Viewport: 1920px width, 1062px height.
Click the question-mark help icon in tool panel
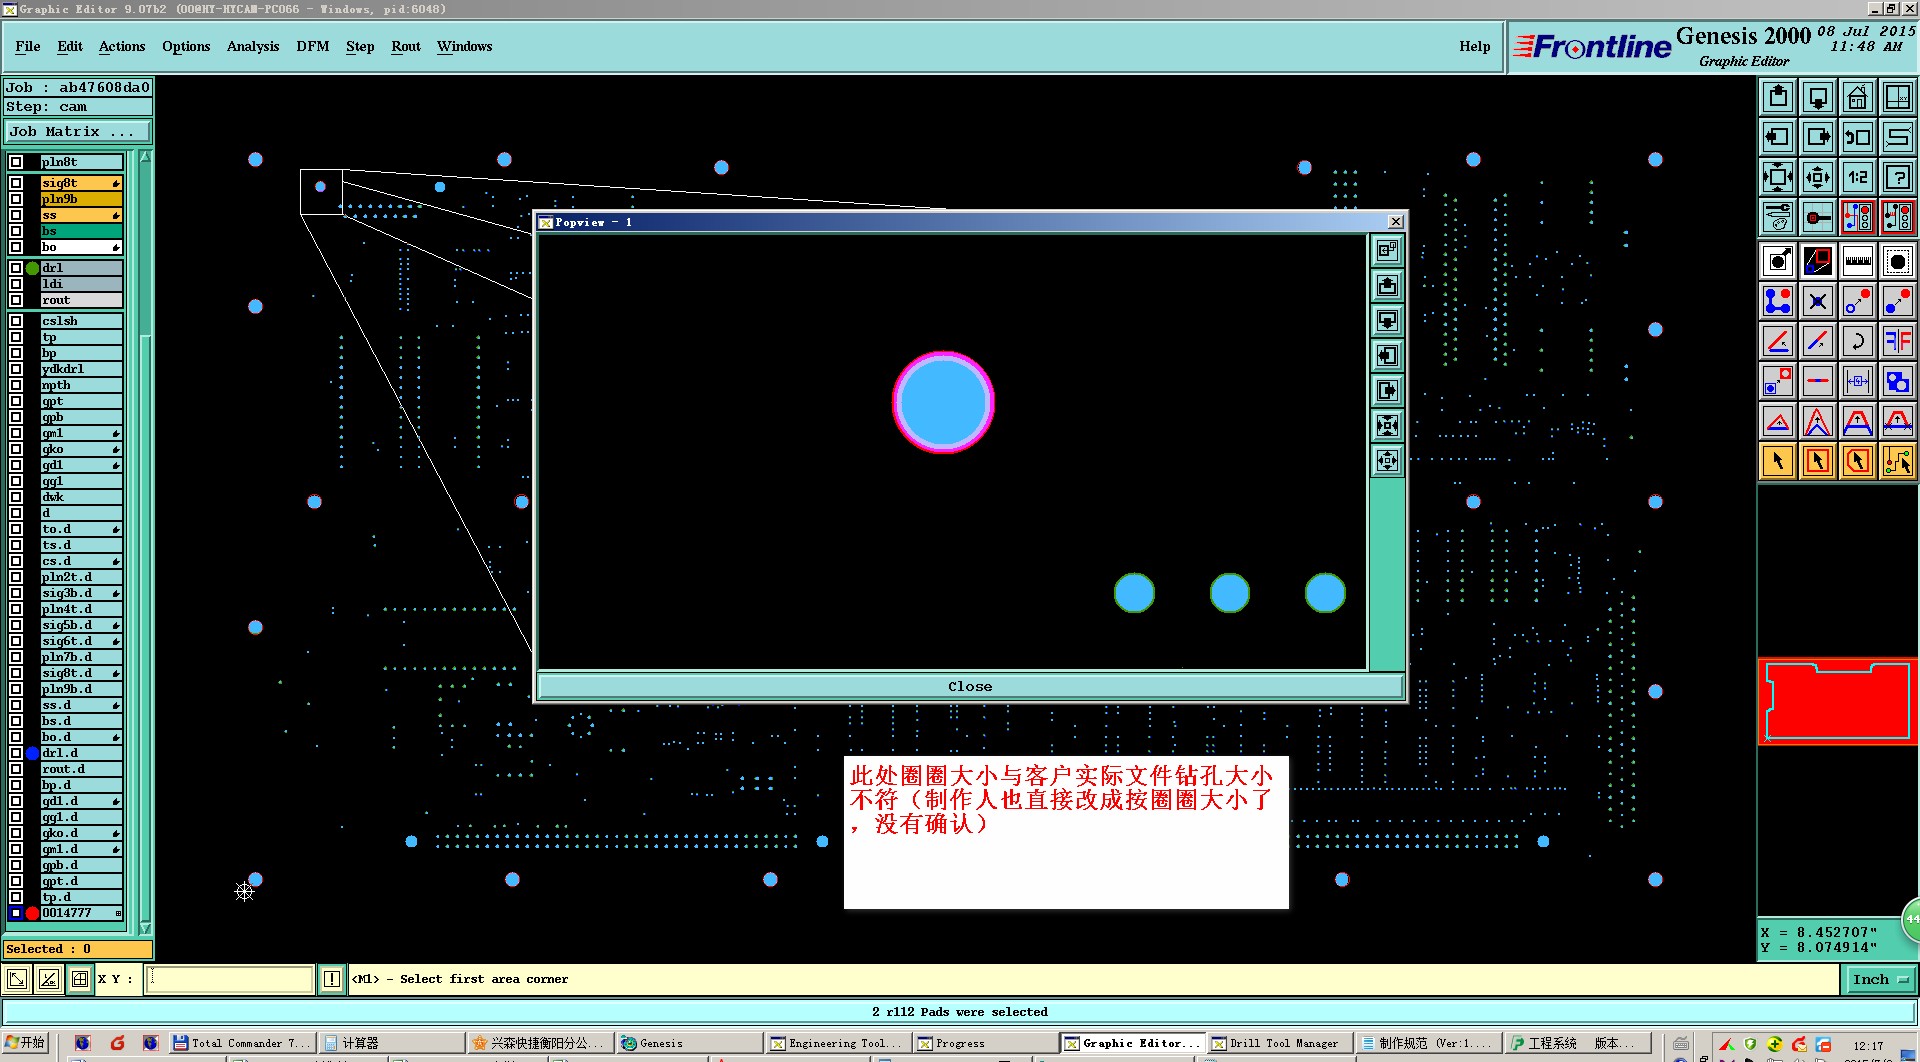(x=1897, y=177)
